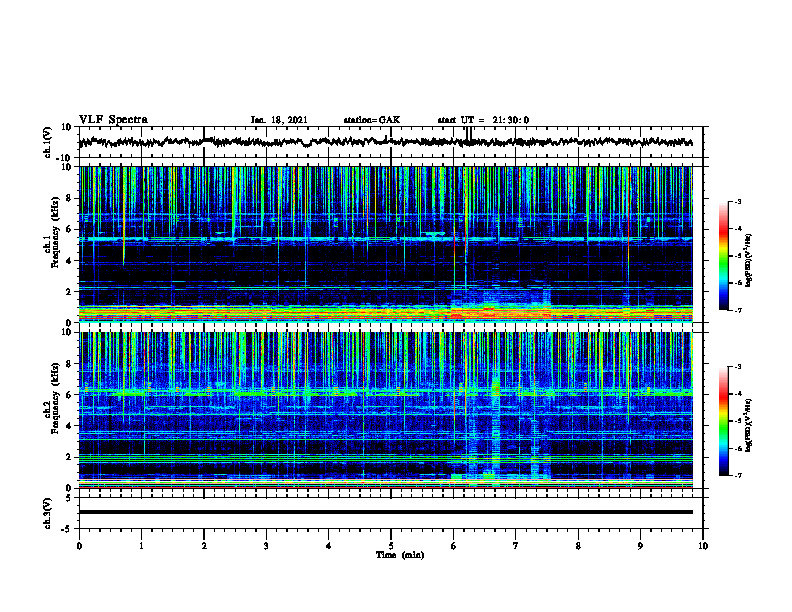Select the "start UT = 21:30:0" label

[x=483, y=120]
